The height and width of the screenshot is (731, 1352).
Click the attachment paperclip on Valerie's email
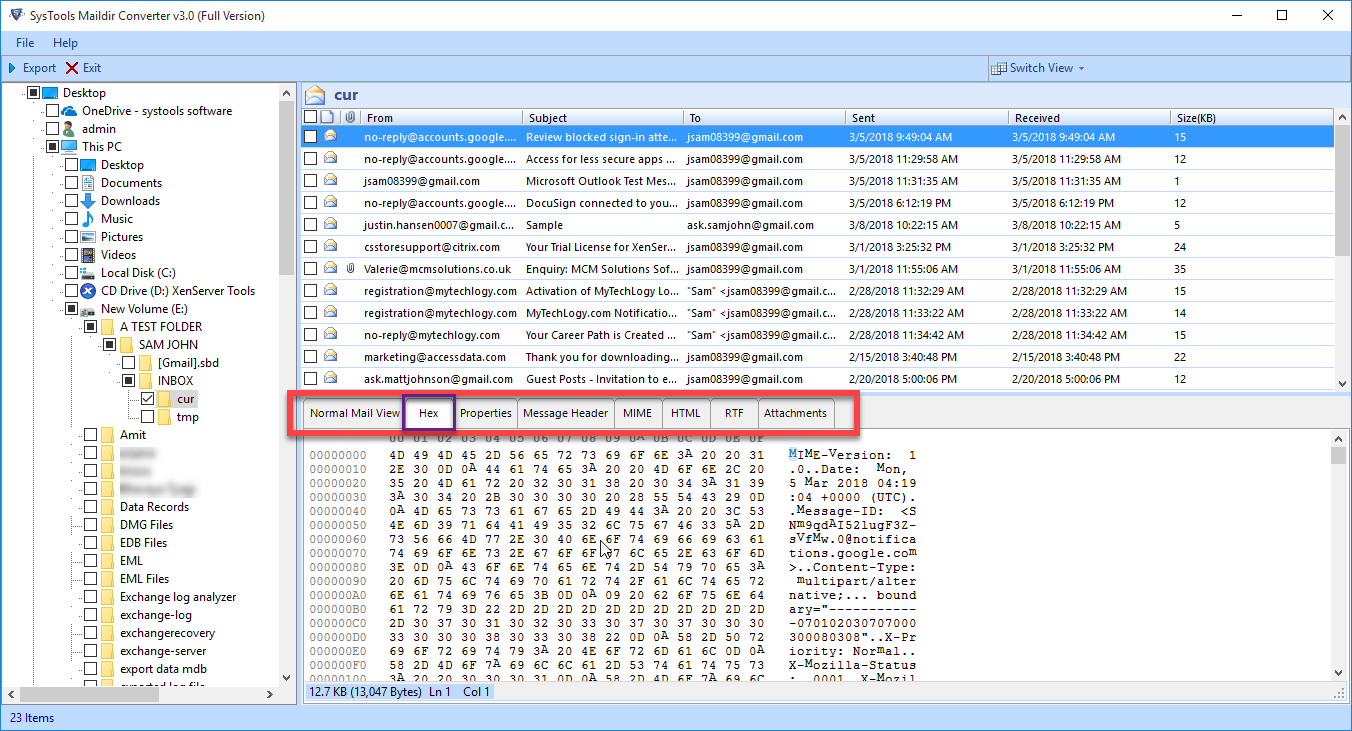tap(350, 269)
